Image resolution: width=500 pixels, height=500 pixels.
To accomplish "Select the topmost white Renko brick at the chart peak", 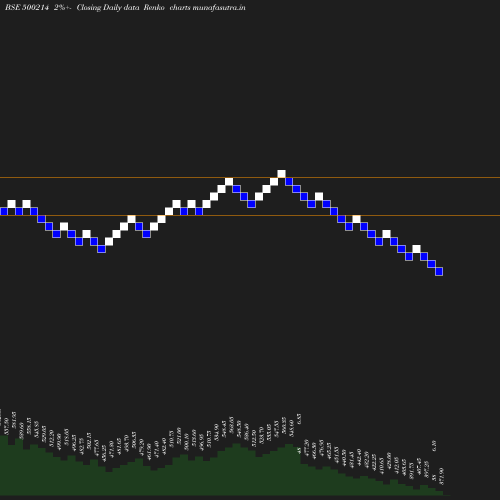I will 281,174.
